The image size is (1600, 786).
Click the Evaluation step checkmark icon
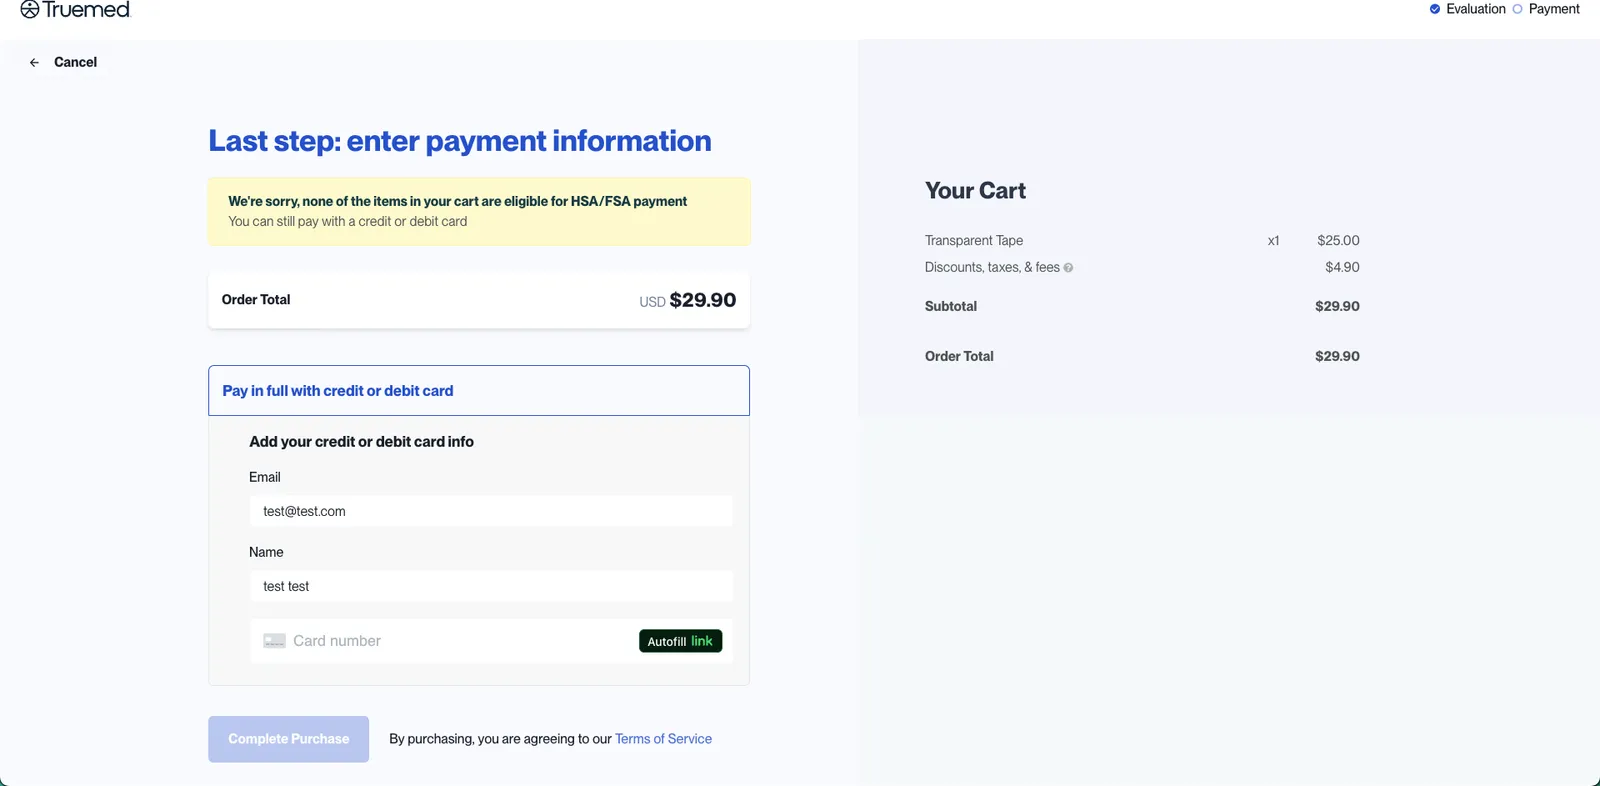coord(1435,9)
